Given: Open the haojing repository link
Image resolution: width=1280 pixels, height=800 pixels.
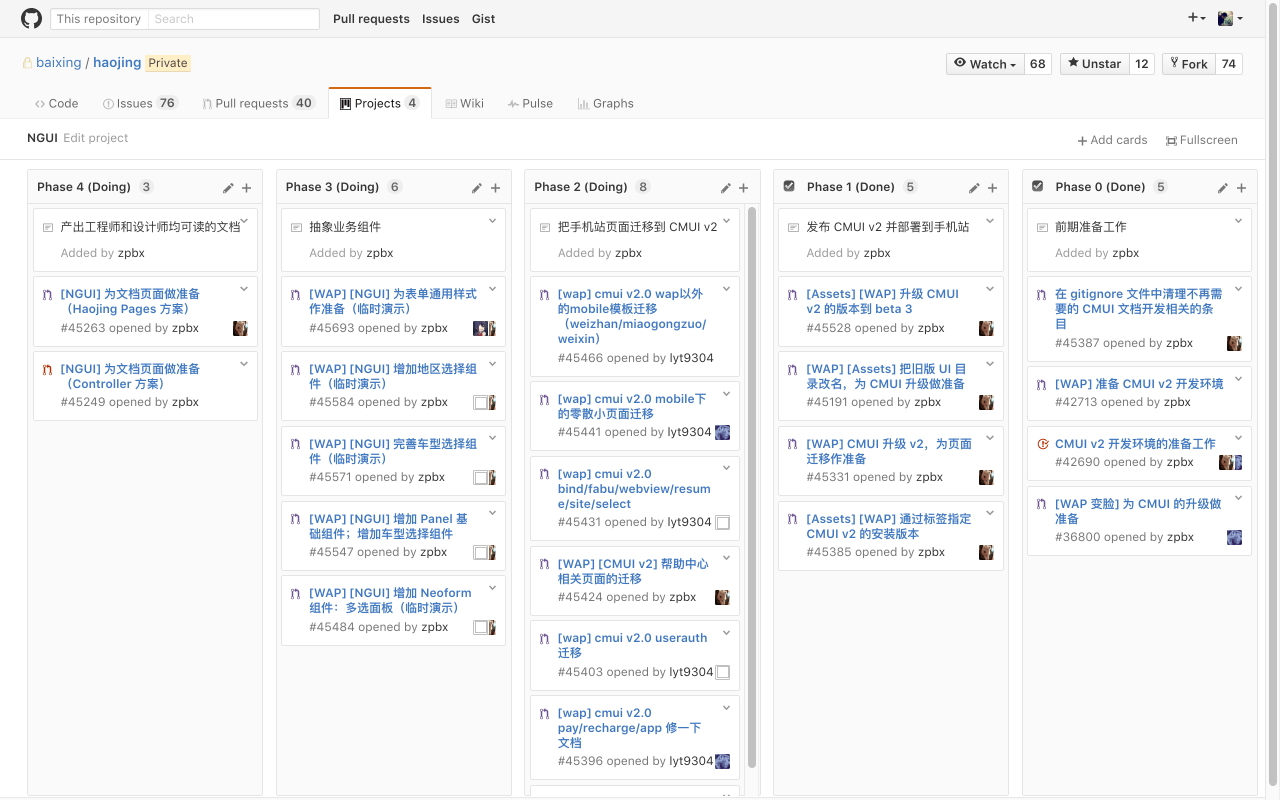Looking at the screenshot, I should [x=117, y=62].
